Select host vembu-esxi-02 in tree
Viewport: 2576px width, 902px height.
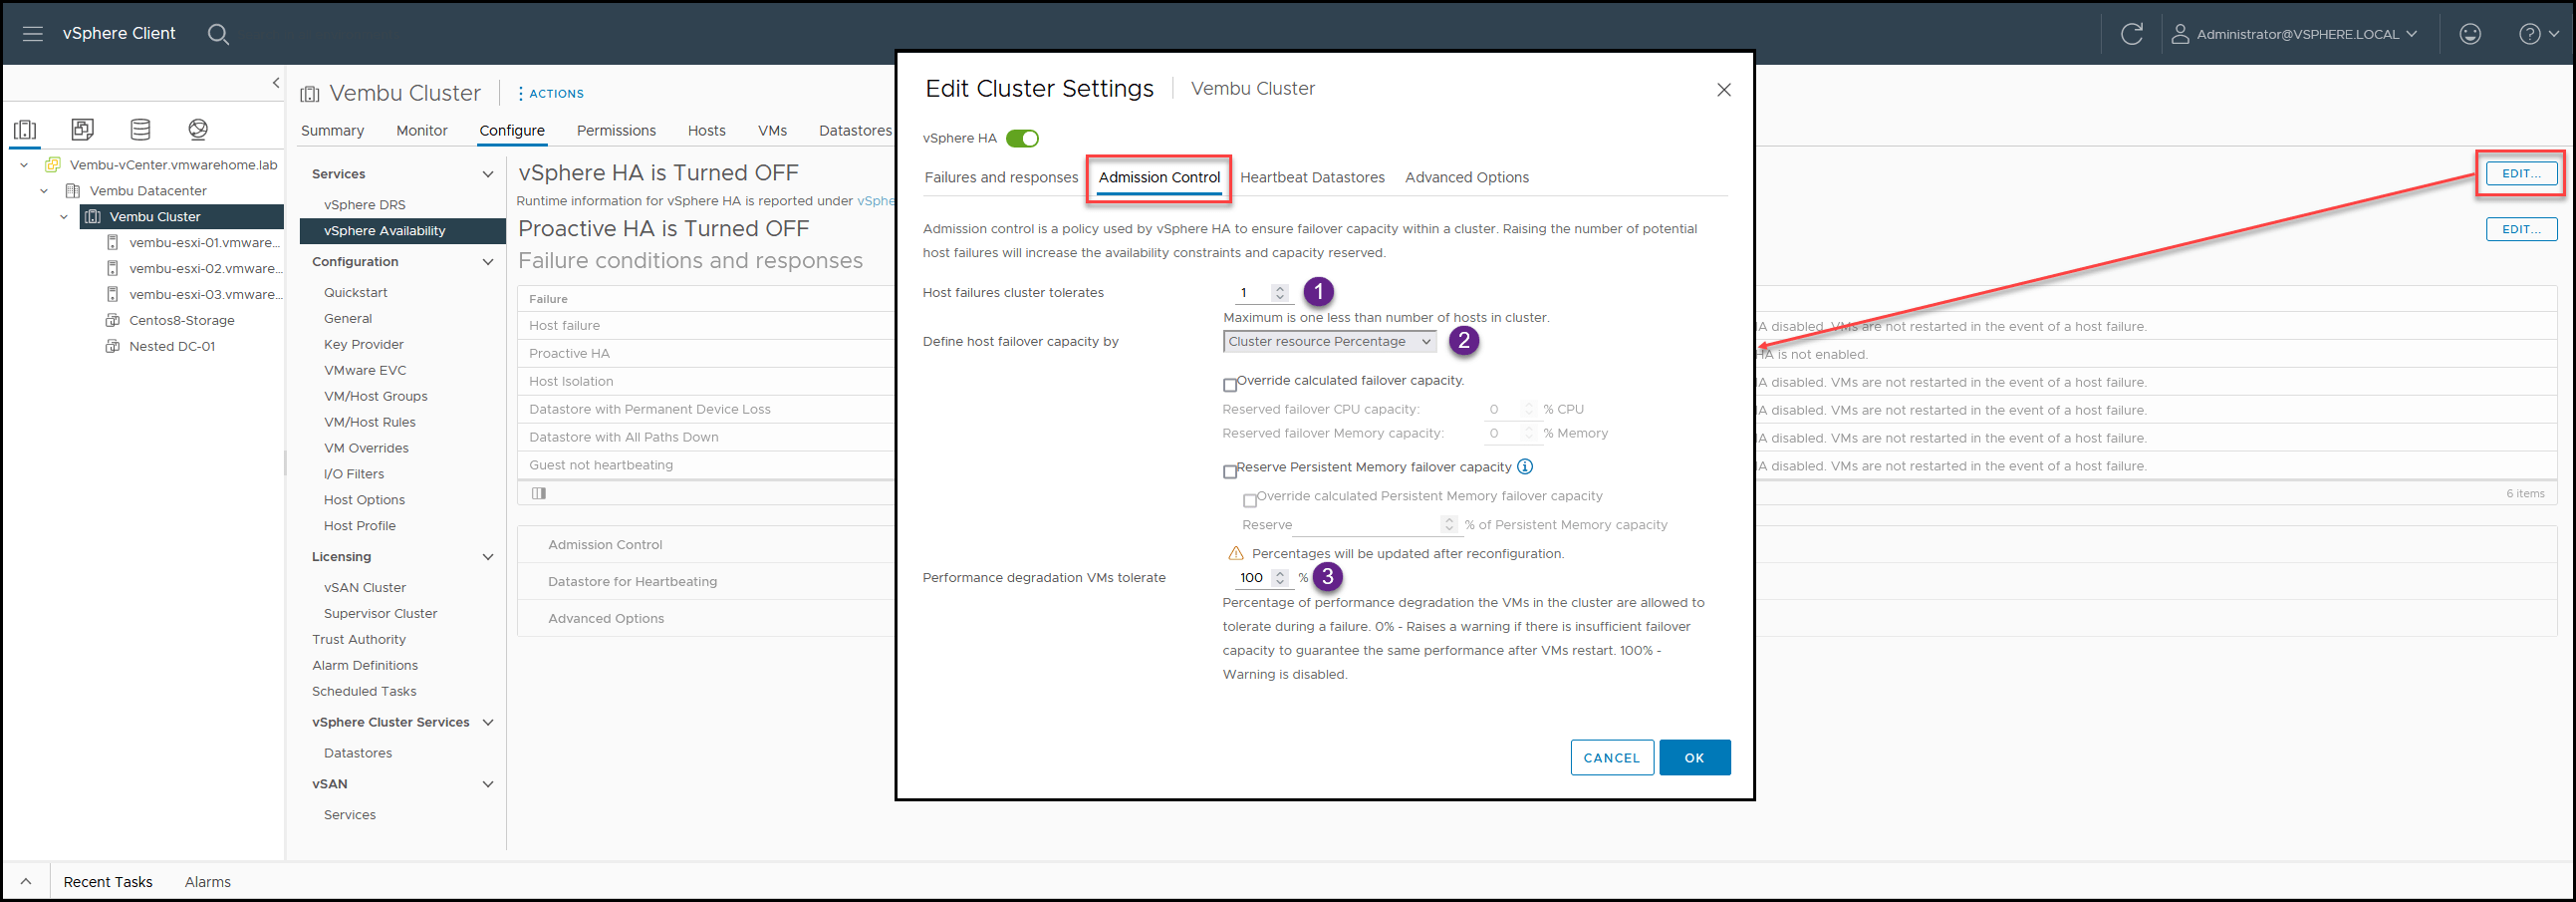pos(205,269)
